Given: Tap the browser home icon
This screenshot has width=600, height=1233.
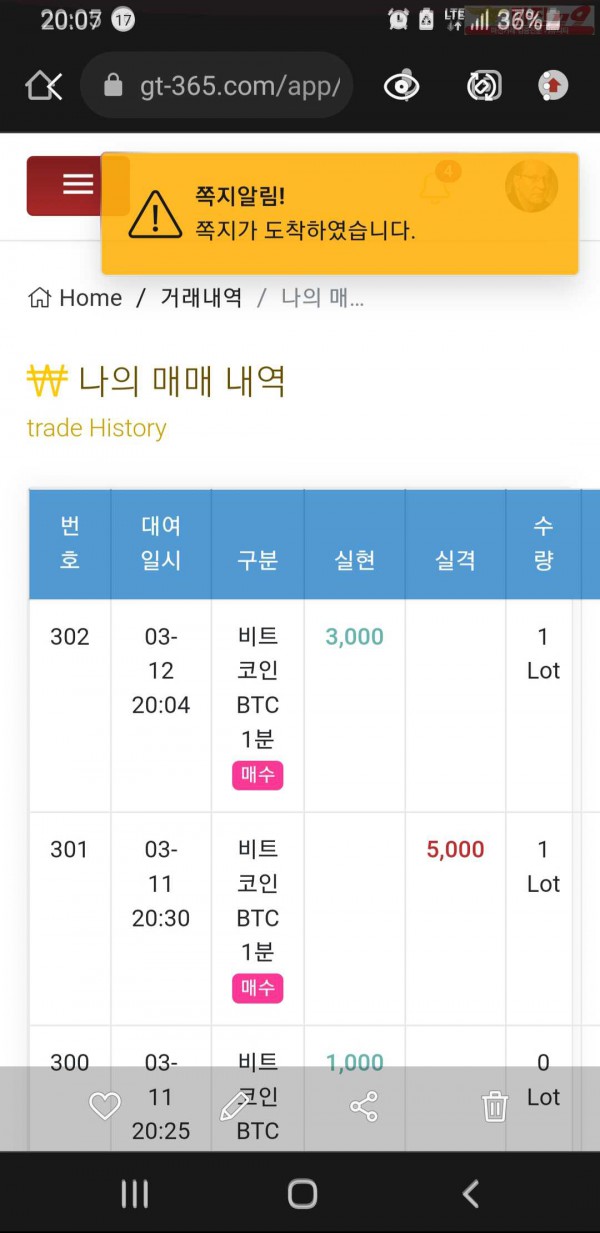Looking at the screenshot, I should (43, 86).
